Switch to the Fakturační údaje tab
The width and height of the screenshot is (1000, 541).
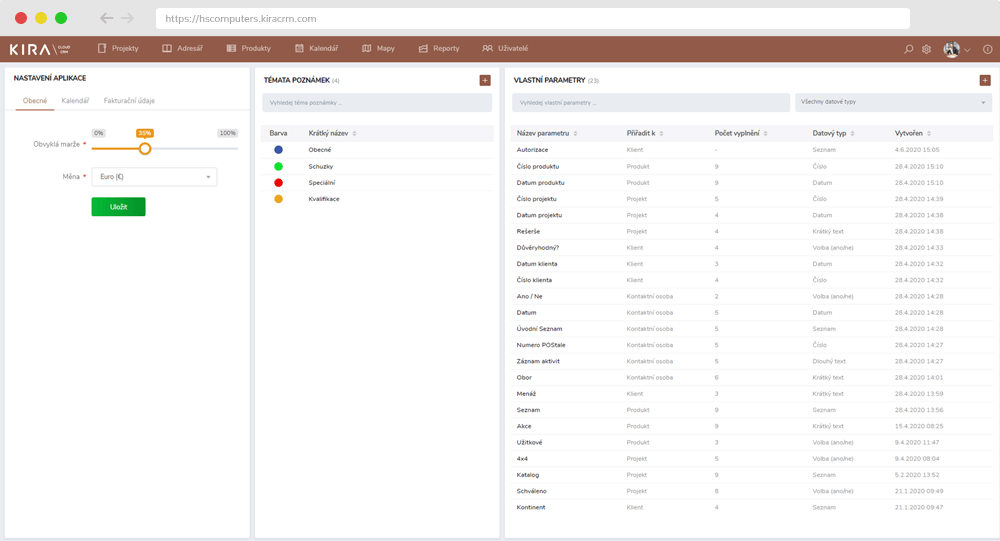[129, 100]
